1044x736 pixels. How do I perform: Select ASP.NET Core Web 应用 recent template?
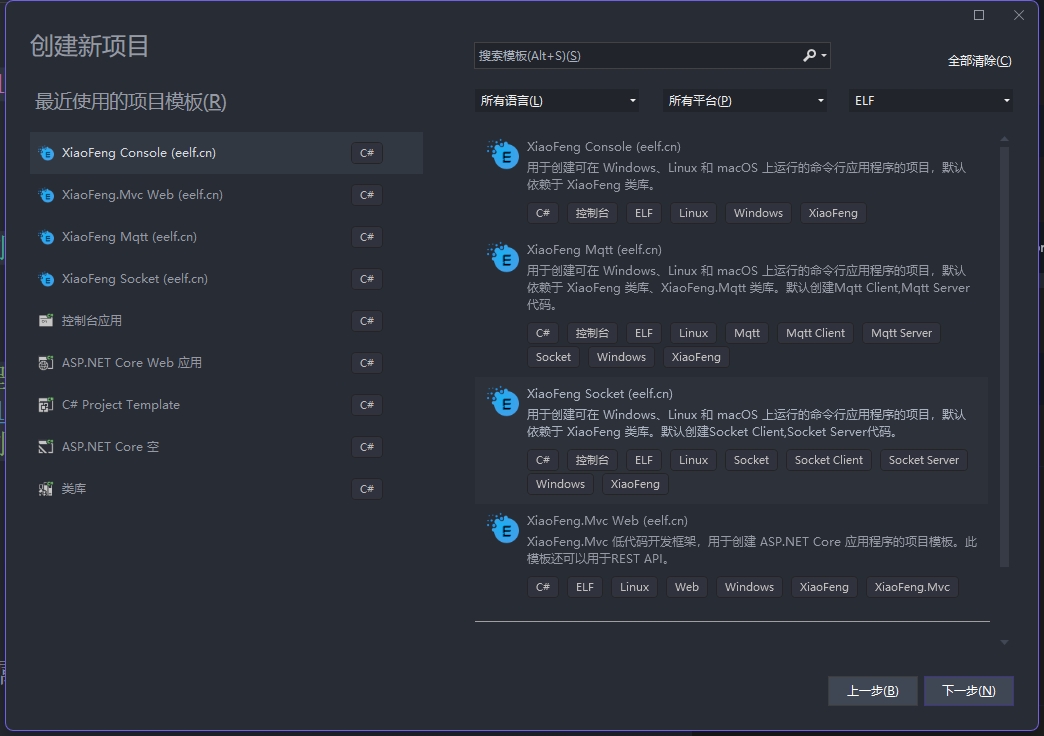226,362
